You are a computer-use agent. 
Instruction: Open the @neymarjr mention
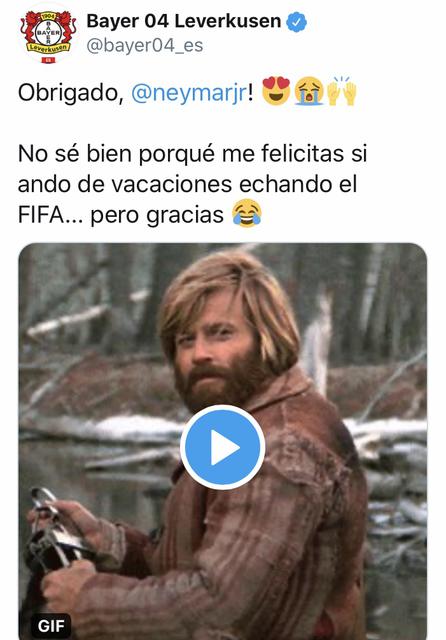(x=189, y=93)
